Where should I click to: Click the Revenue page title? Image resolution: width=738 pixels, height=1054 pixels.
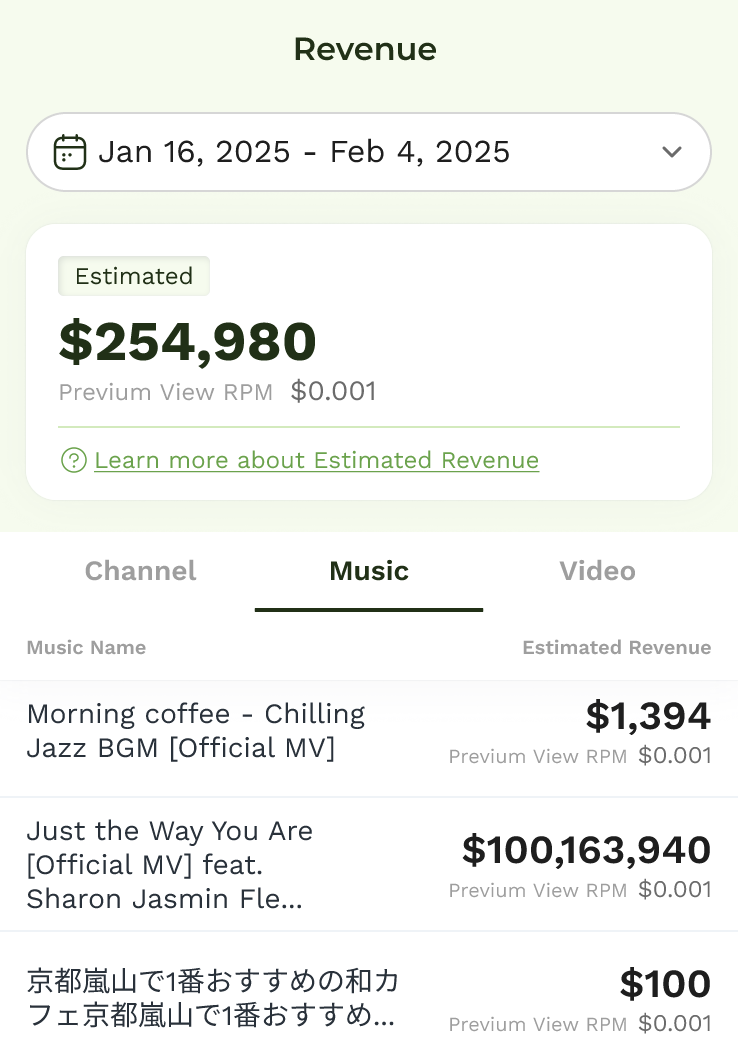click(365, 49)
